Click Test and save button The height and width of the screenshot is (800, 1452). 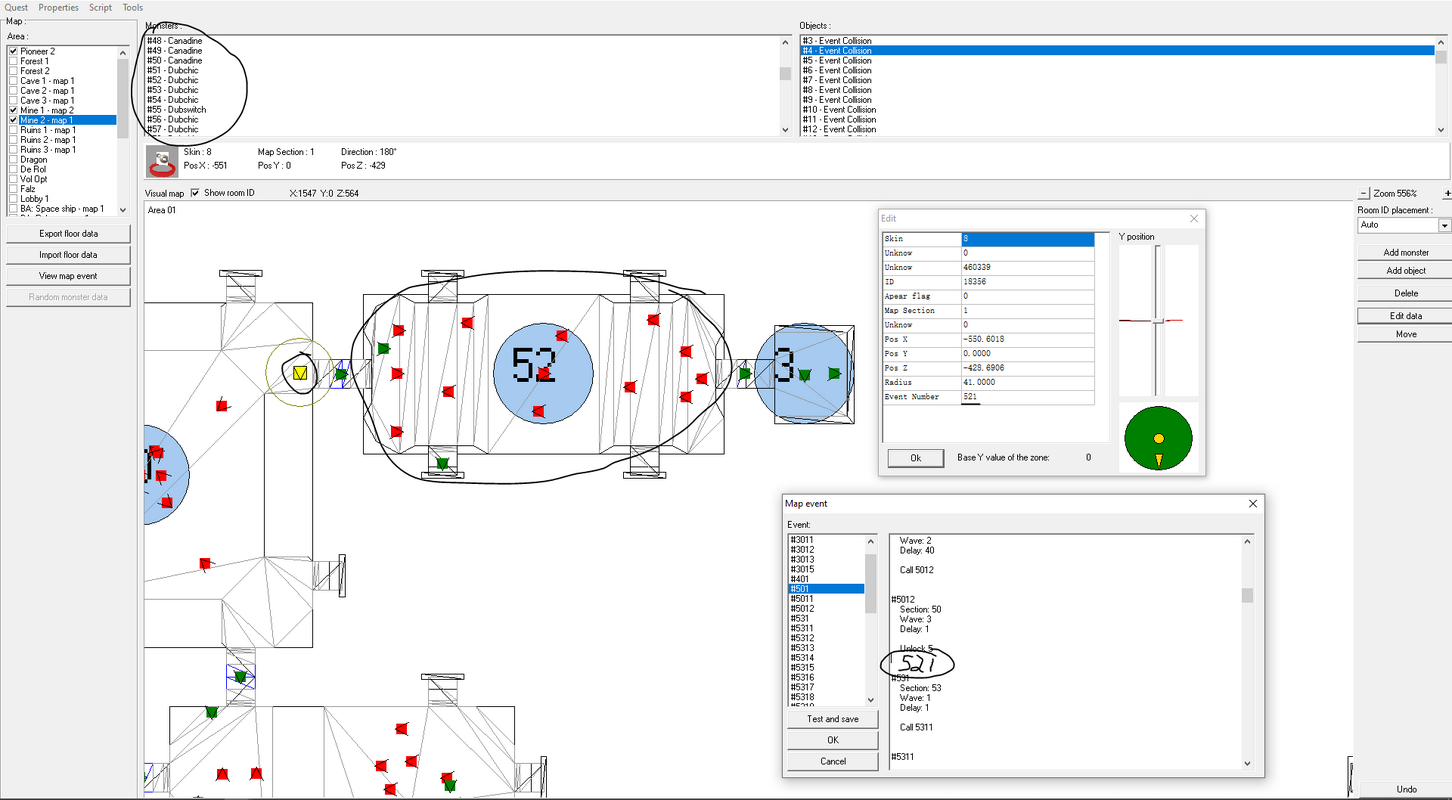(x=833, y=719)
